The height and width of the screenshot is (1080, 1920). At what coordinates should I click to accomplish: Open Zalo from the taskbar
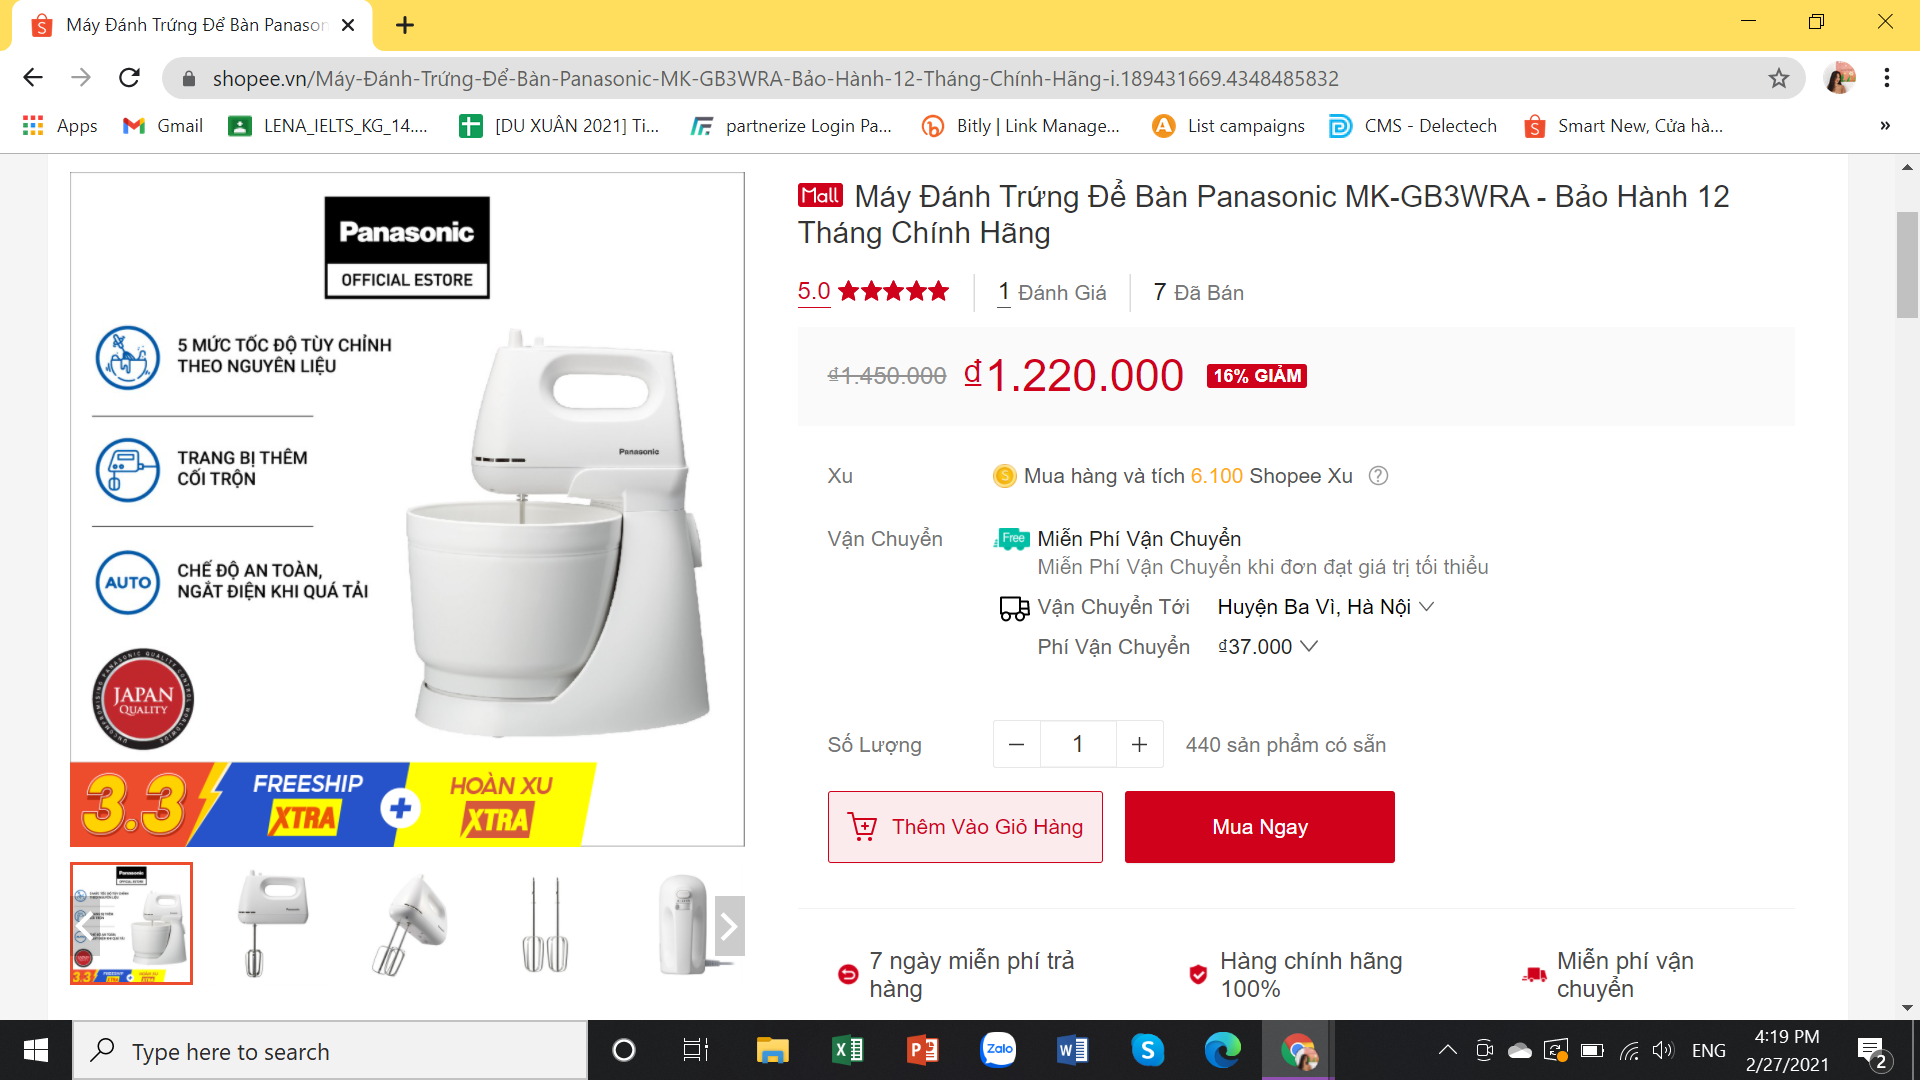998,1050
